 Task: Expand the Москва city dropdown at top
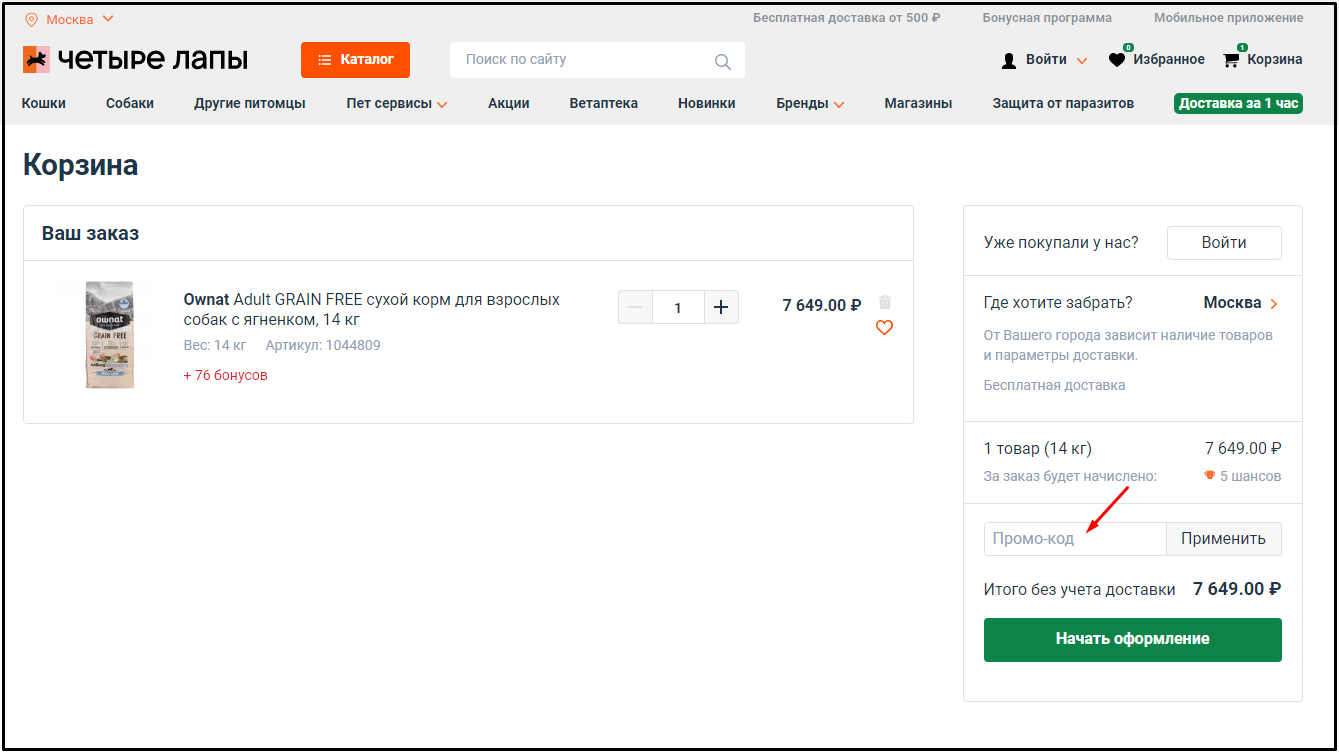tap(108, 19)
